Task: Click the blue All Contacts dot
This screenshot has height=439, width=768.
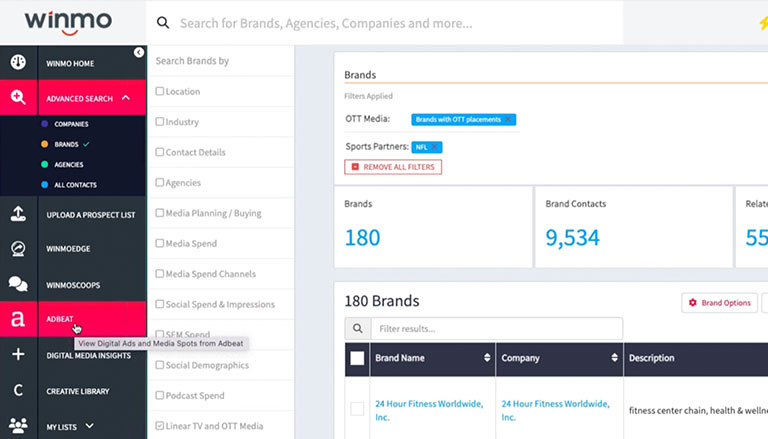Action: click(45, 185)
